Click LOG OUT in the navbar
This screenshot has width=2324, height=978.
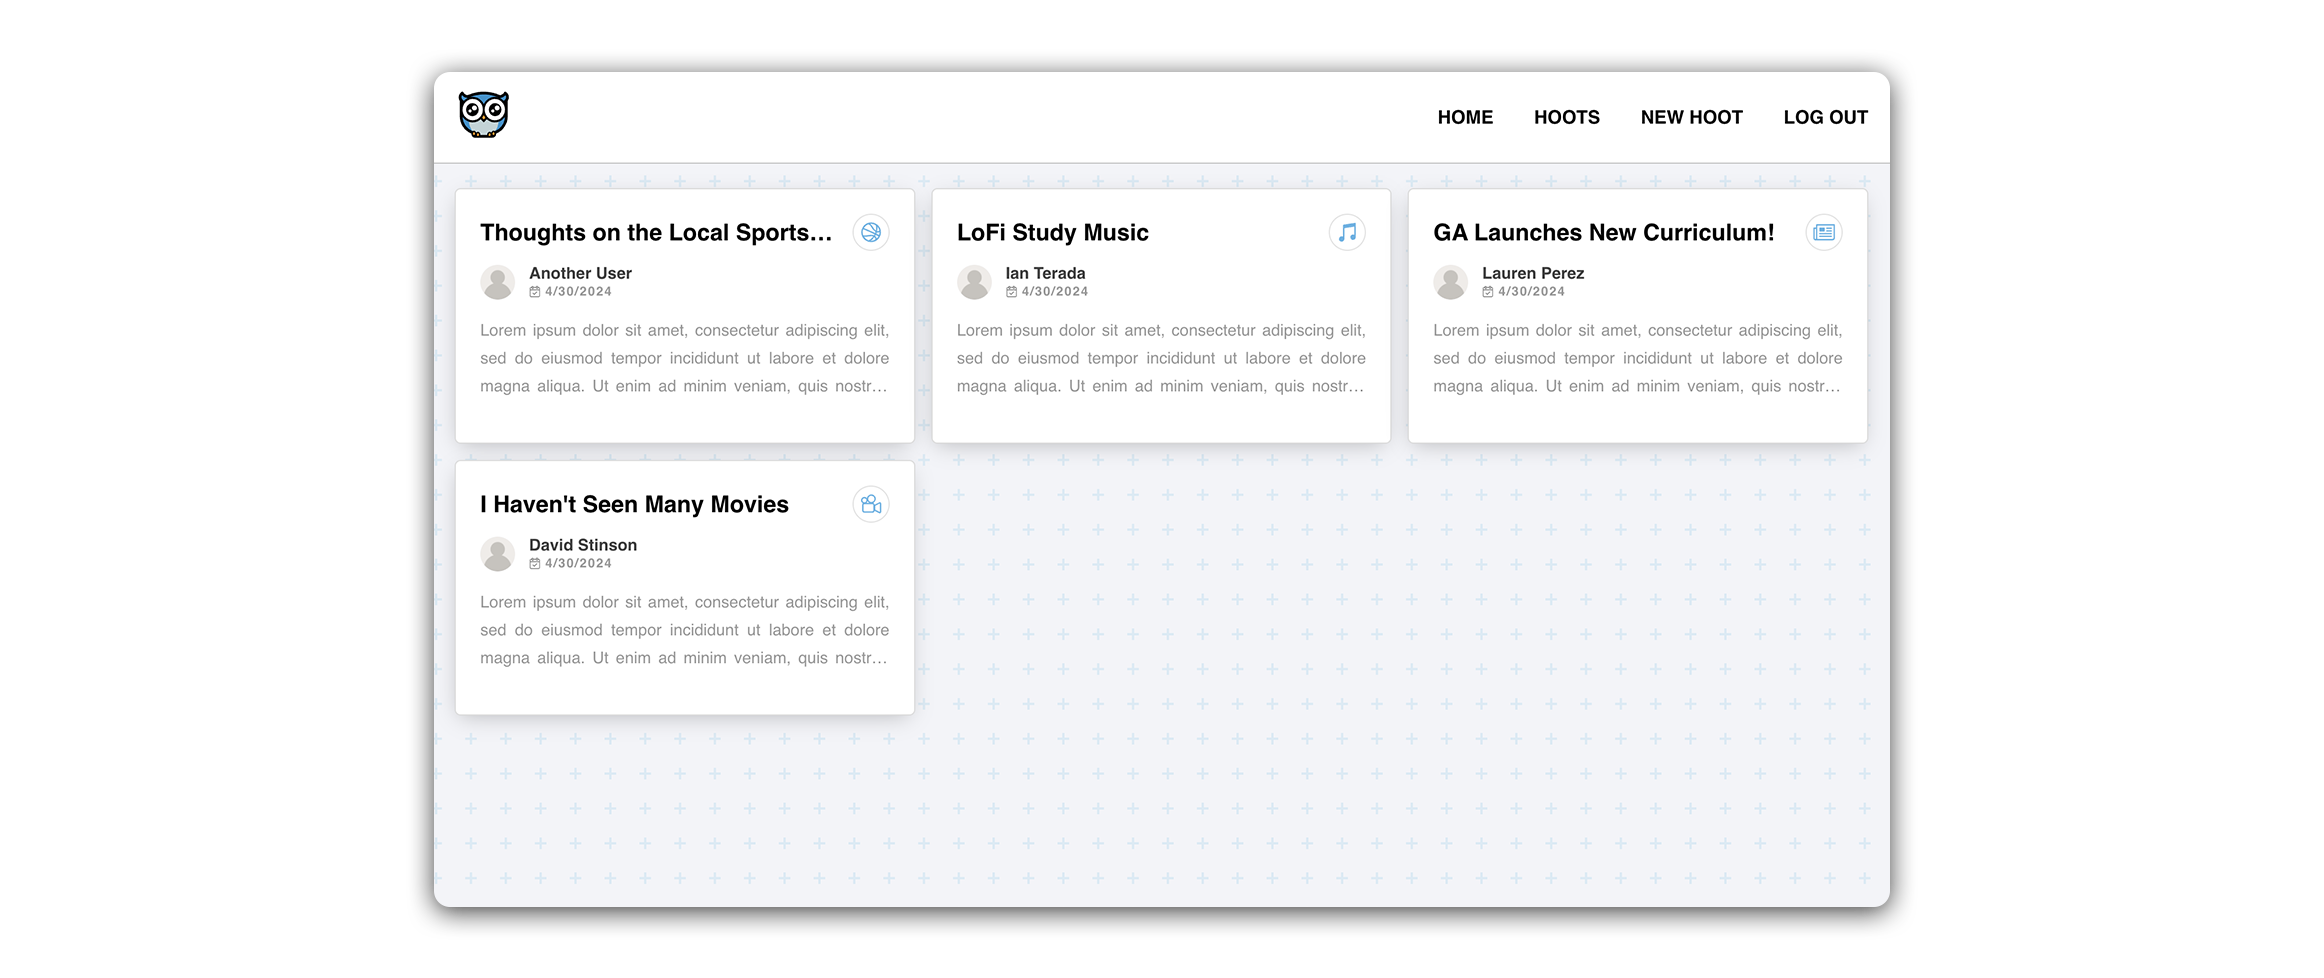1825,117
